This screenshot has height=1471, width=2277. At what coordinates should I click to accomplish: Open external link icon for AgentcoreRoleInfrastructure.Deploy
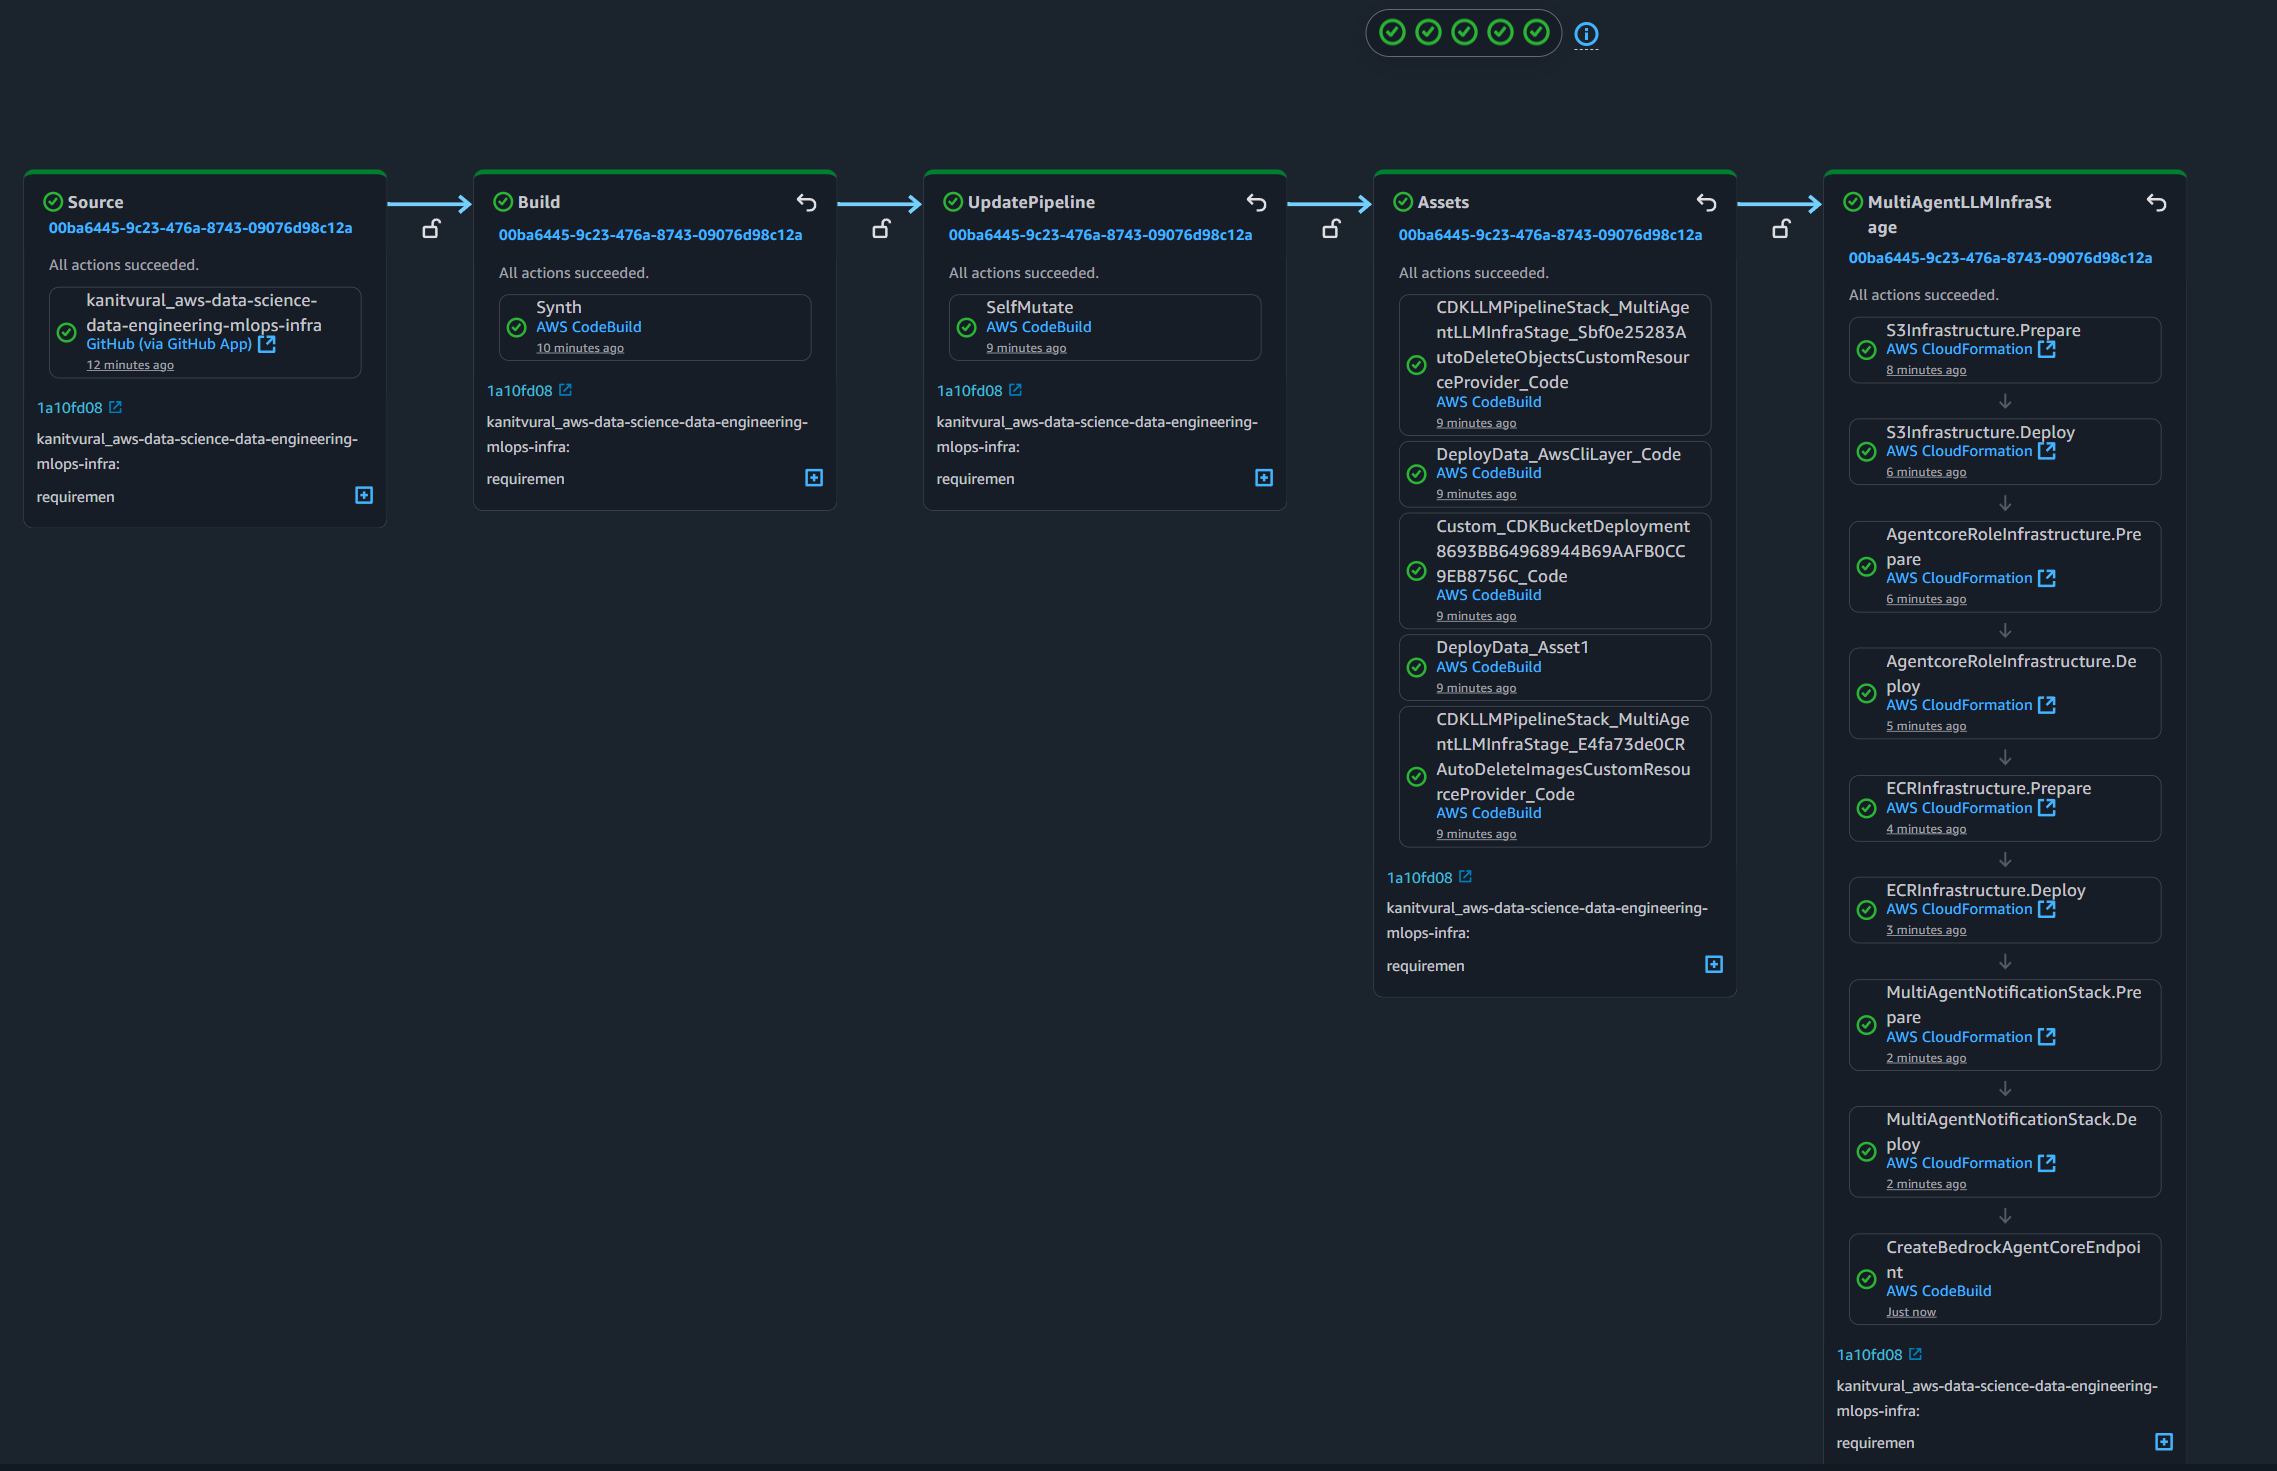pyautogui.click(x=2047, y=705)
